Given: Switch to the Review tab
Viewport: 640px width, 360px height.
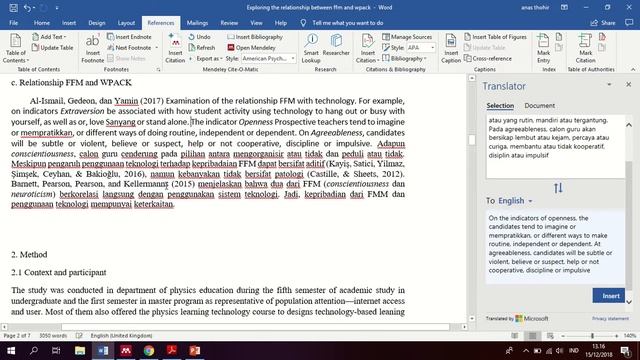Looking at the screenshot, I should tap(229, 23).
